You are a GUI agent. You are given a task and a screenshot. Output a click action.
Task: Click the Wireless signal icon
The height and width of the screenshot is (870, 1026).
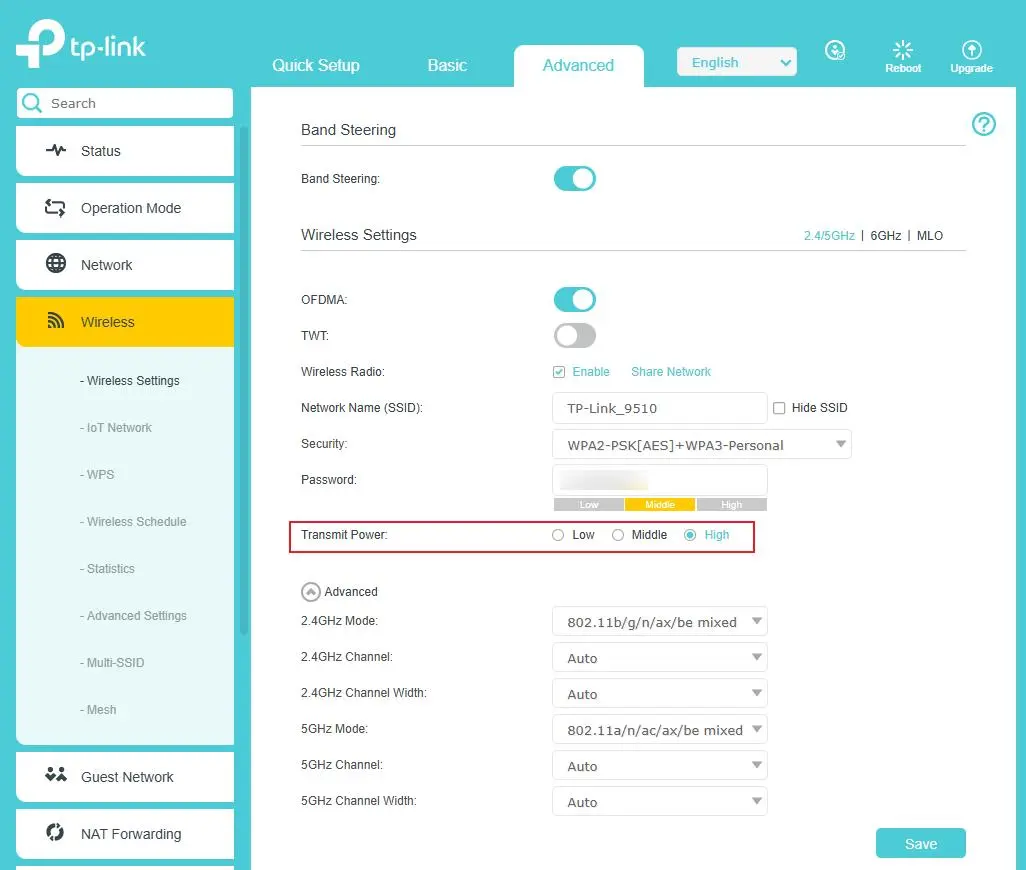click(56, 321)
